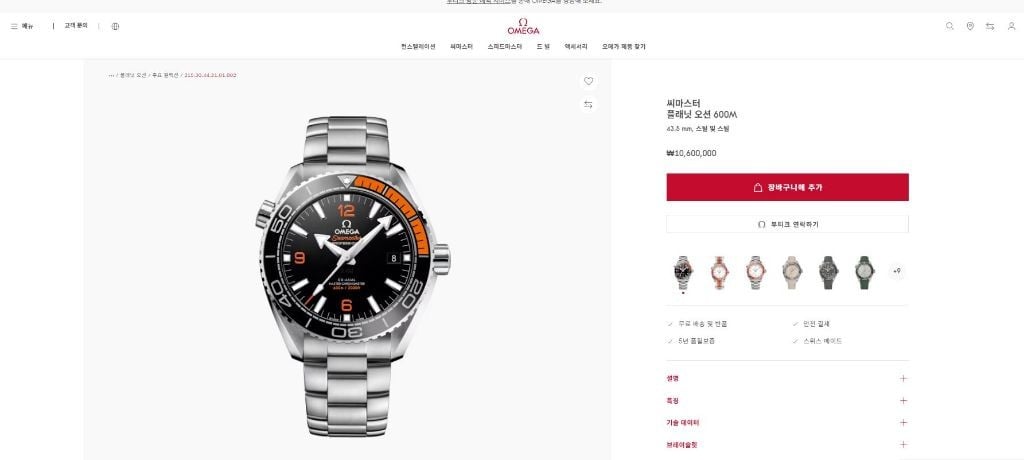Open the 씨마스터 menu item
This screenshot has width=1024, height=460.
pos(461,47)
